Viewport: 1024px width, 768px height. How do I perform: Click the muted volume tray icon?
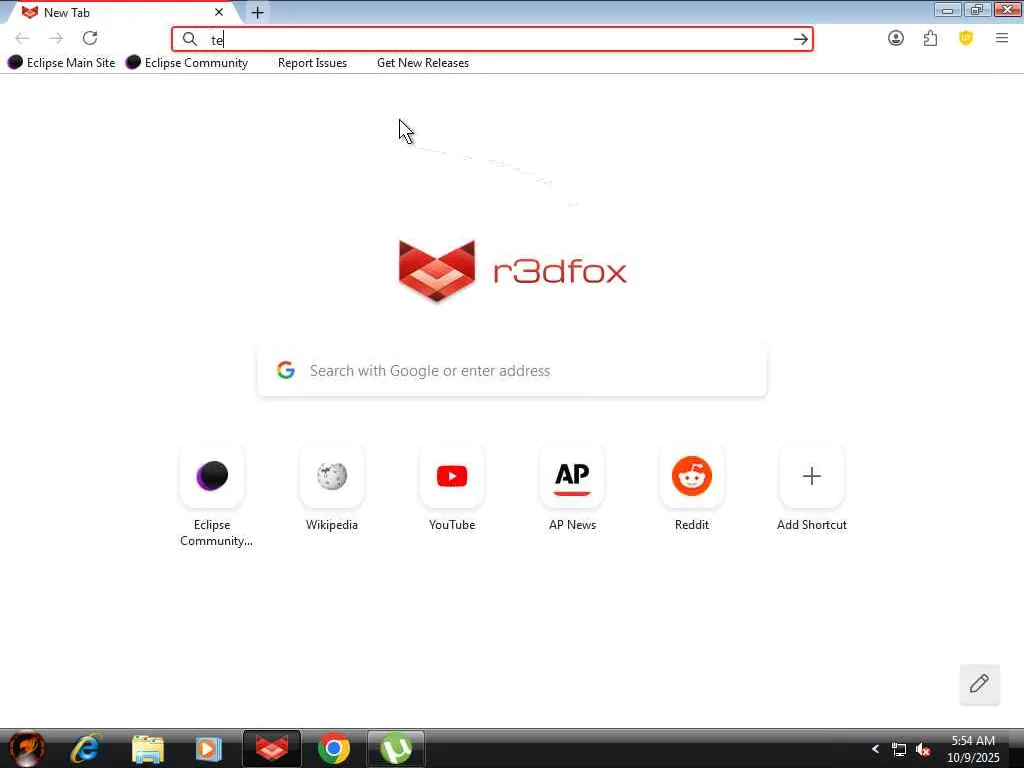pyautogui.click(x=923, y=750)
